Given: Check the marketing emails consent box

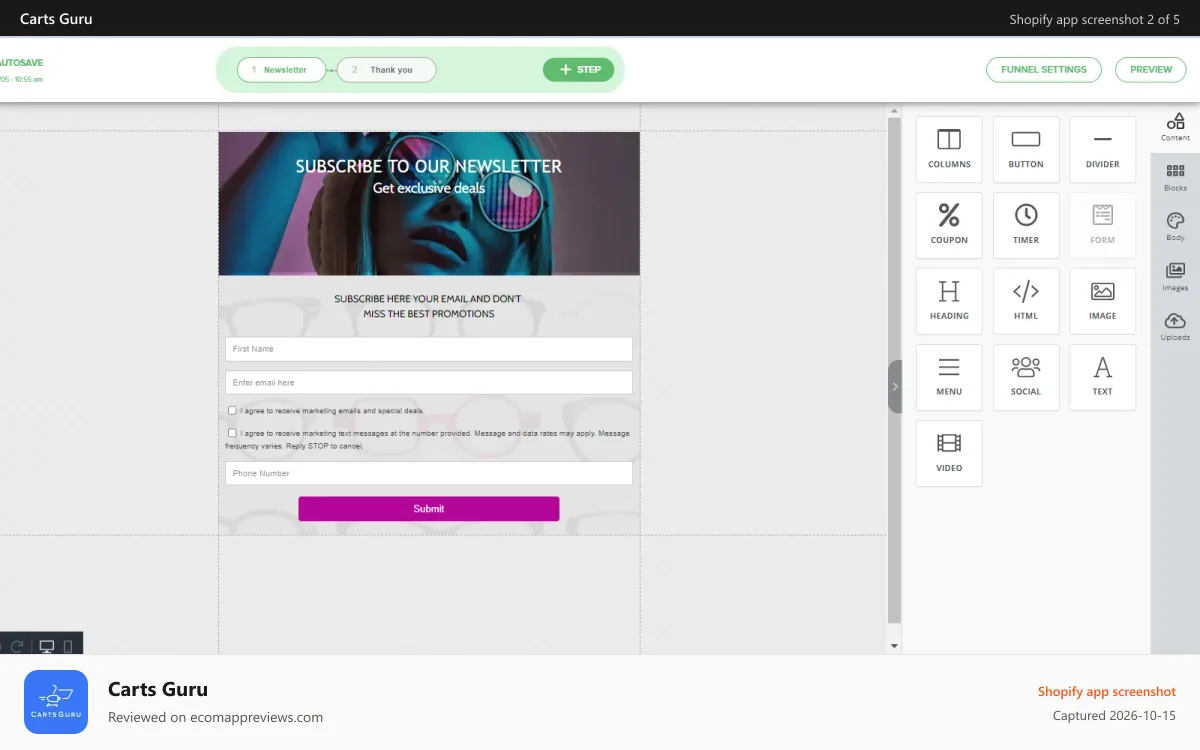Looking at the screenshot, I should 232,410.
